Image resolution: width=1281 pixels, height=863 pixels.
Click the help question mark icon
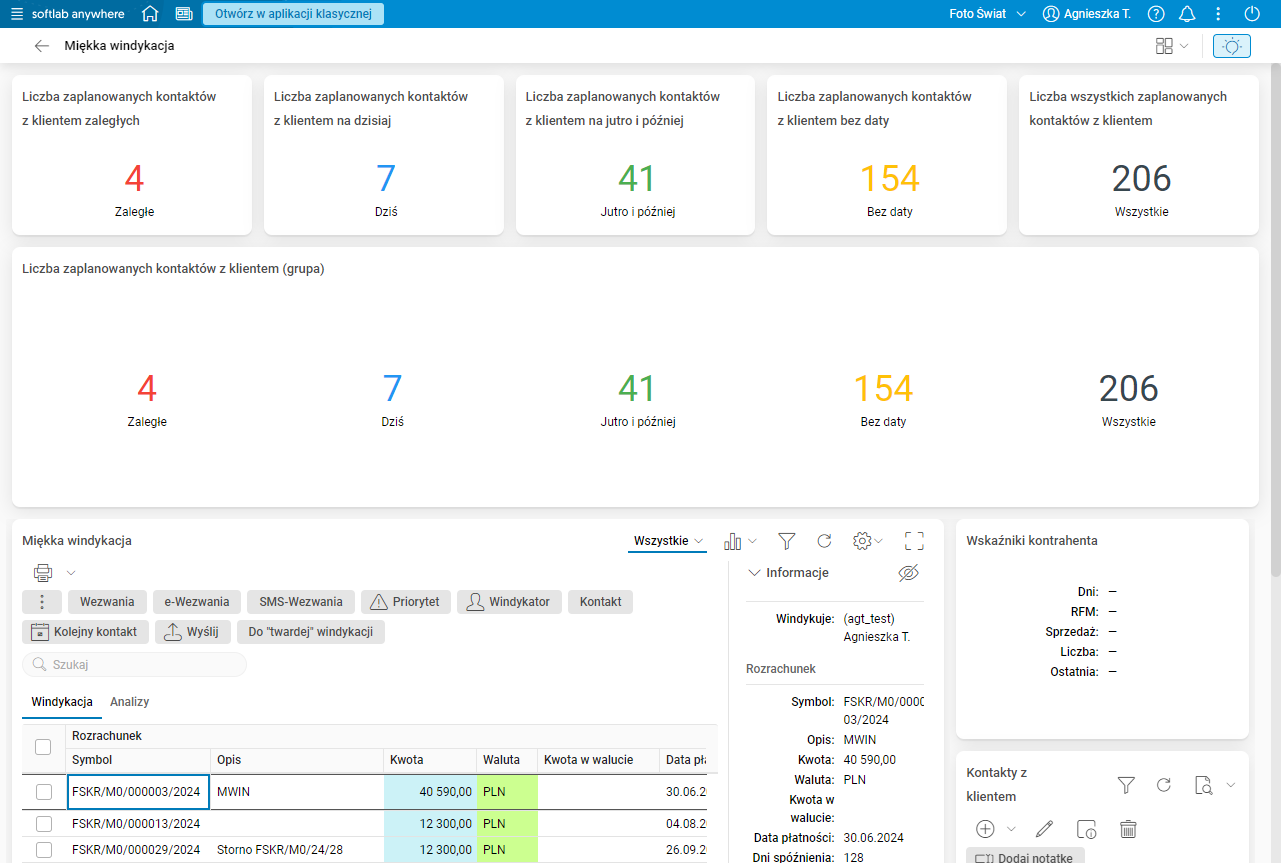pyautogui.click(x=1156, y=14)
